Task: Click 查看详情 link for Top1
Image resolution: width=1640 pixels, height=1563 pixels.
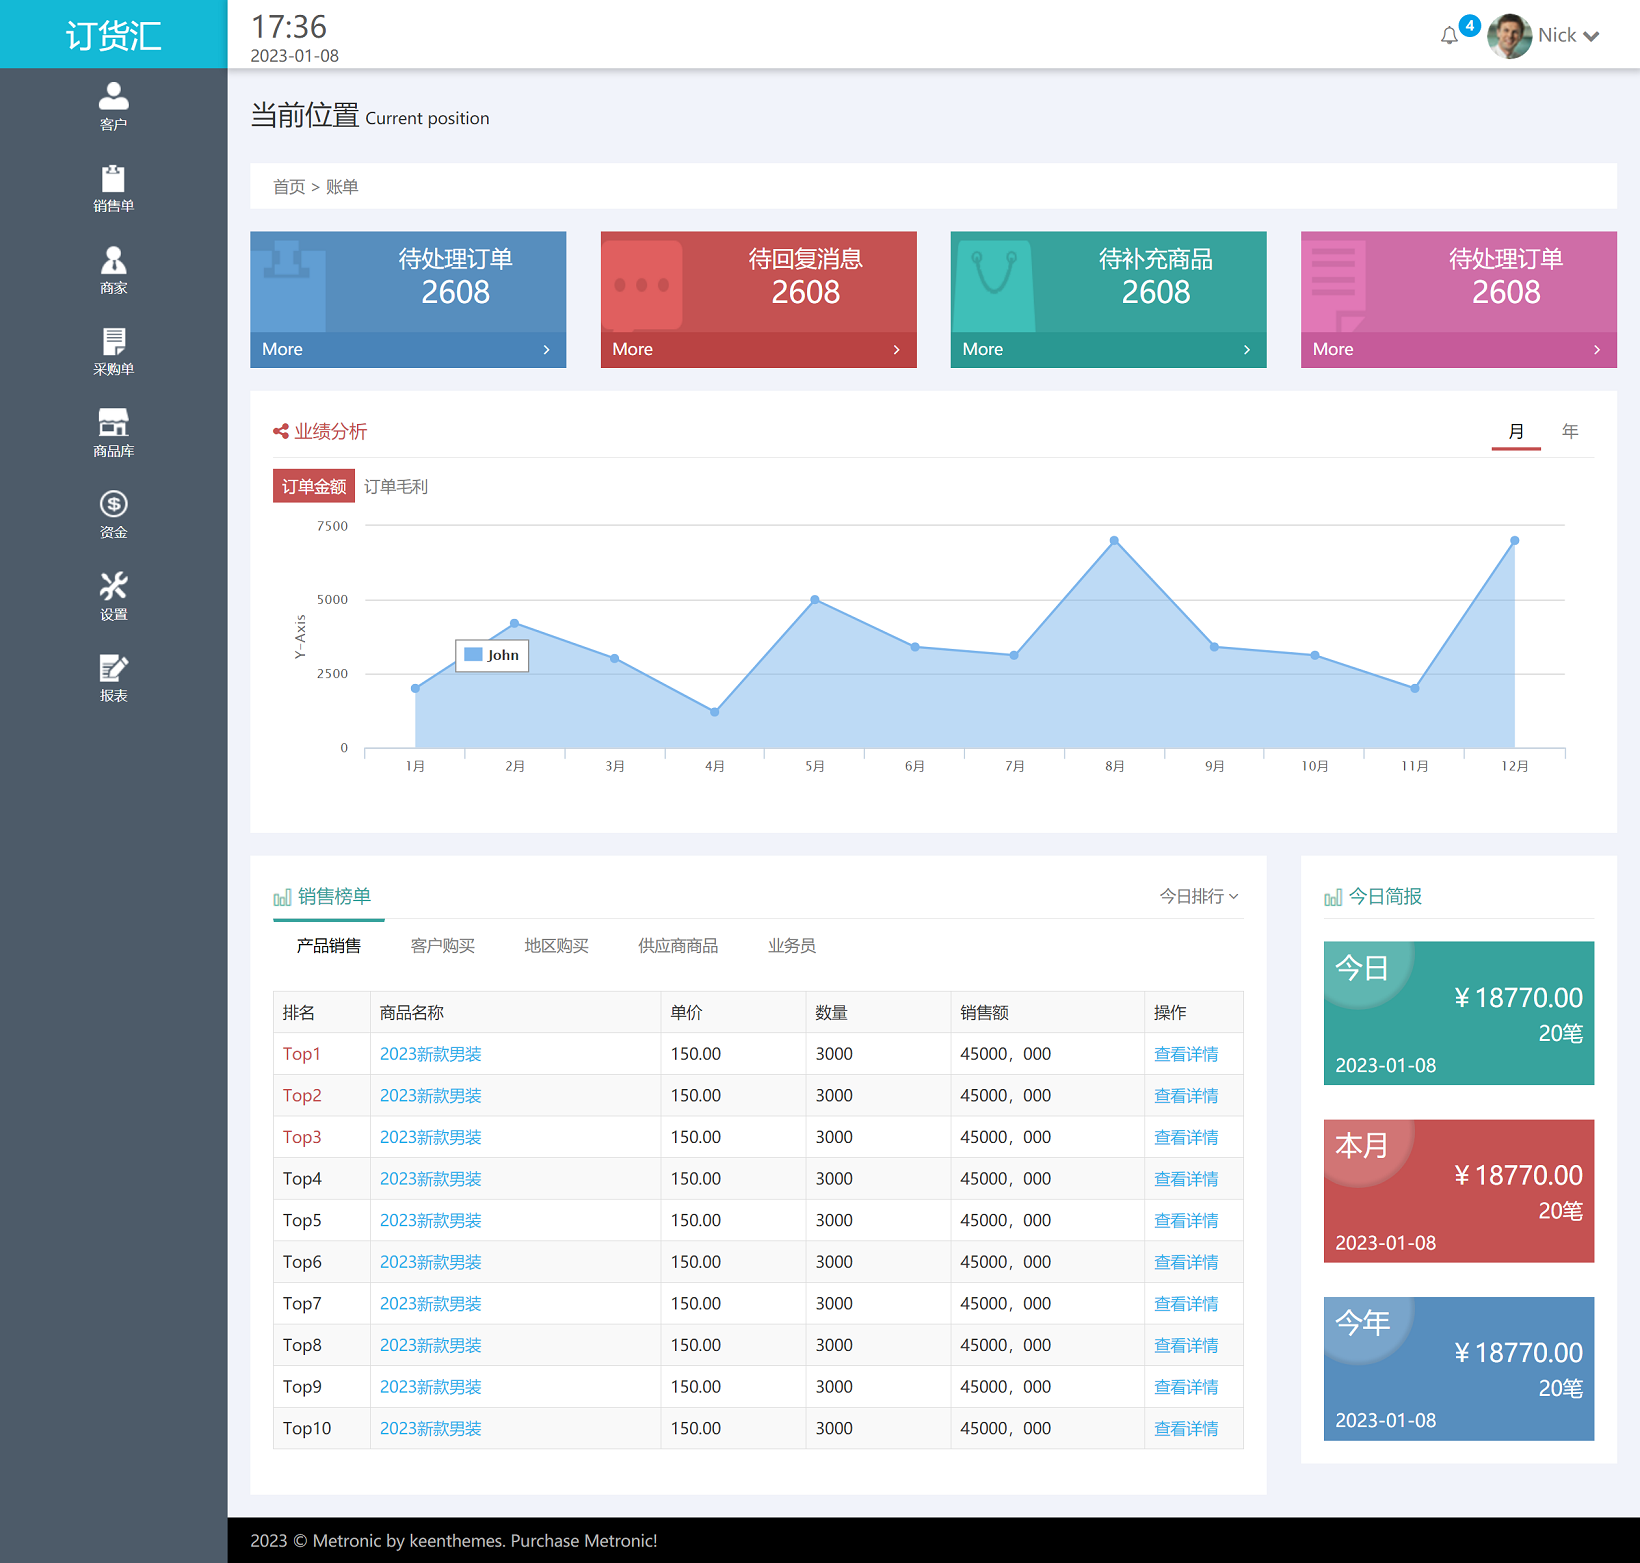Action: pyautogui.click(x=1185, y=1053)
